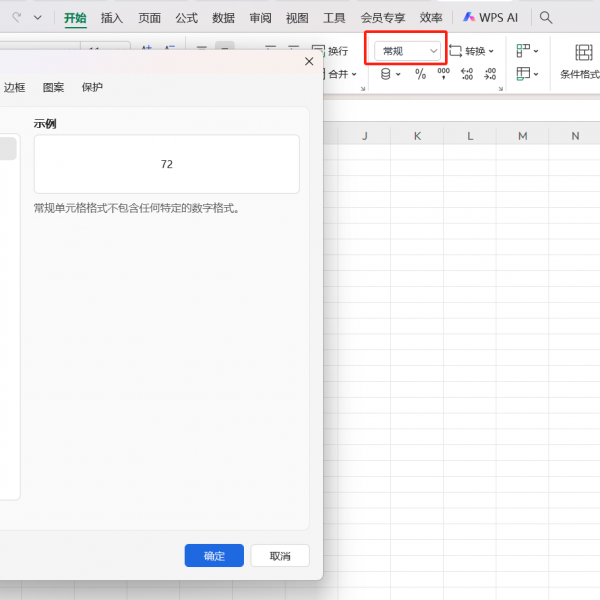Screen dimensions: 600x600
Task: Open the 数据 ribbon tab
Action: 223,18
